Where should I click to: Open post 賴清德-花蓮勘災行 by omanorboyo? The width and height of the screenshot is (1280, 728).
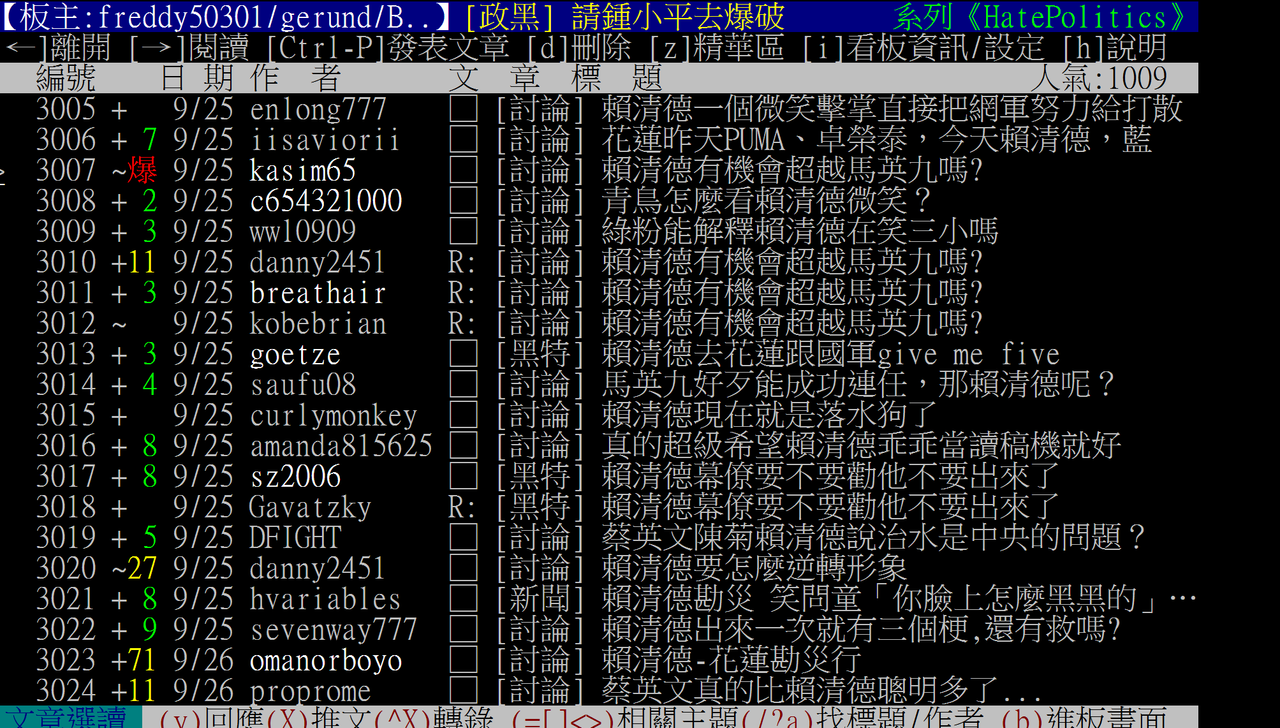point(731,661)
